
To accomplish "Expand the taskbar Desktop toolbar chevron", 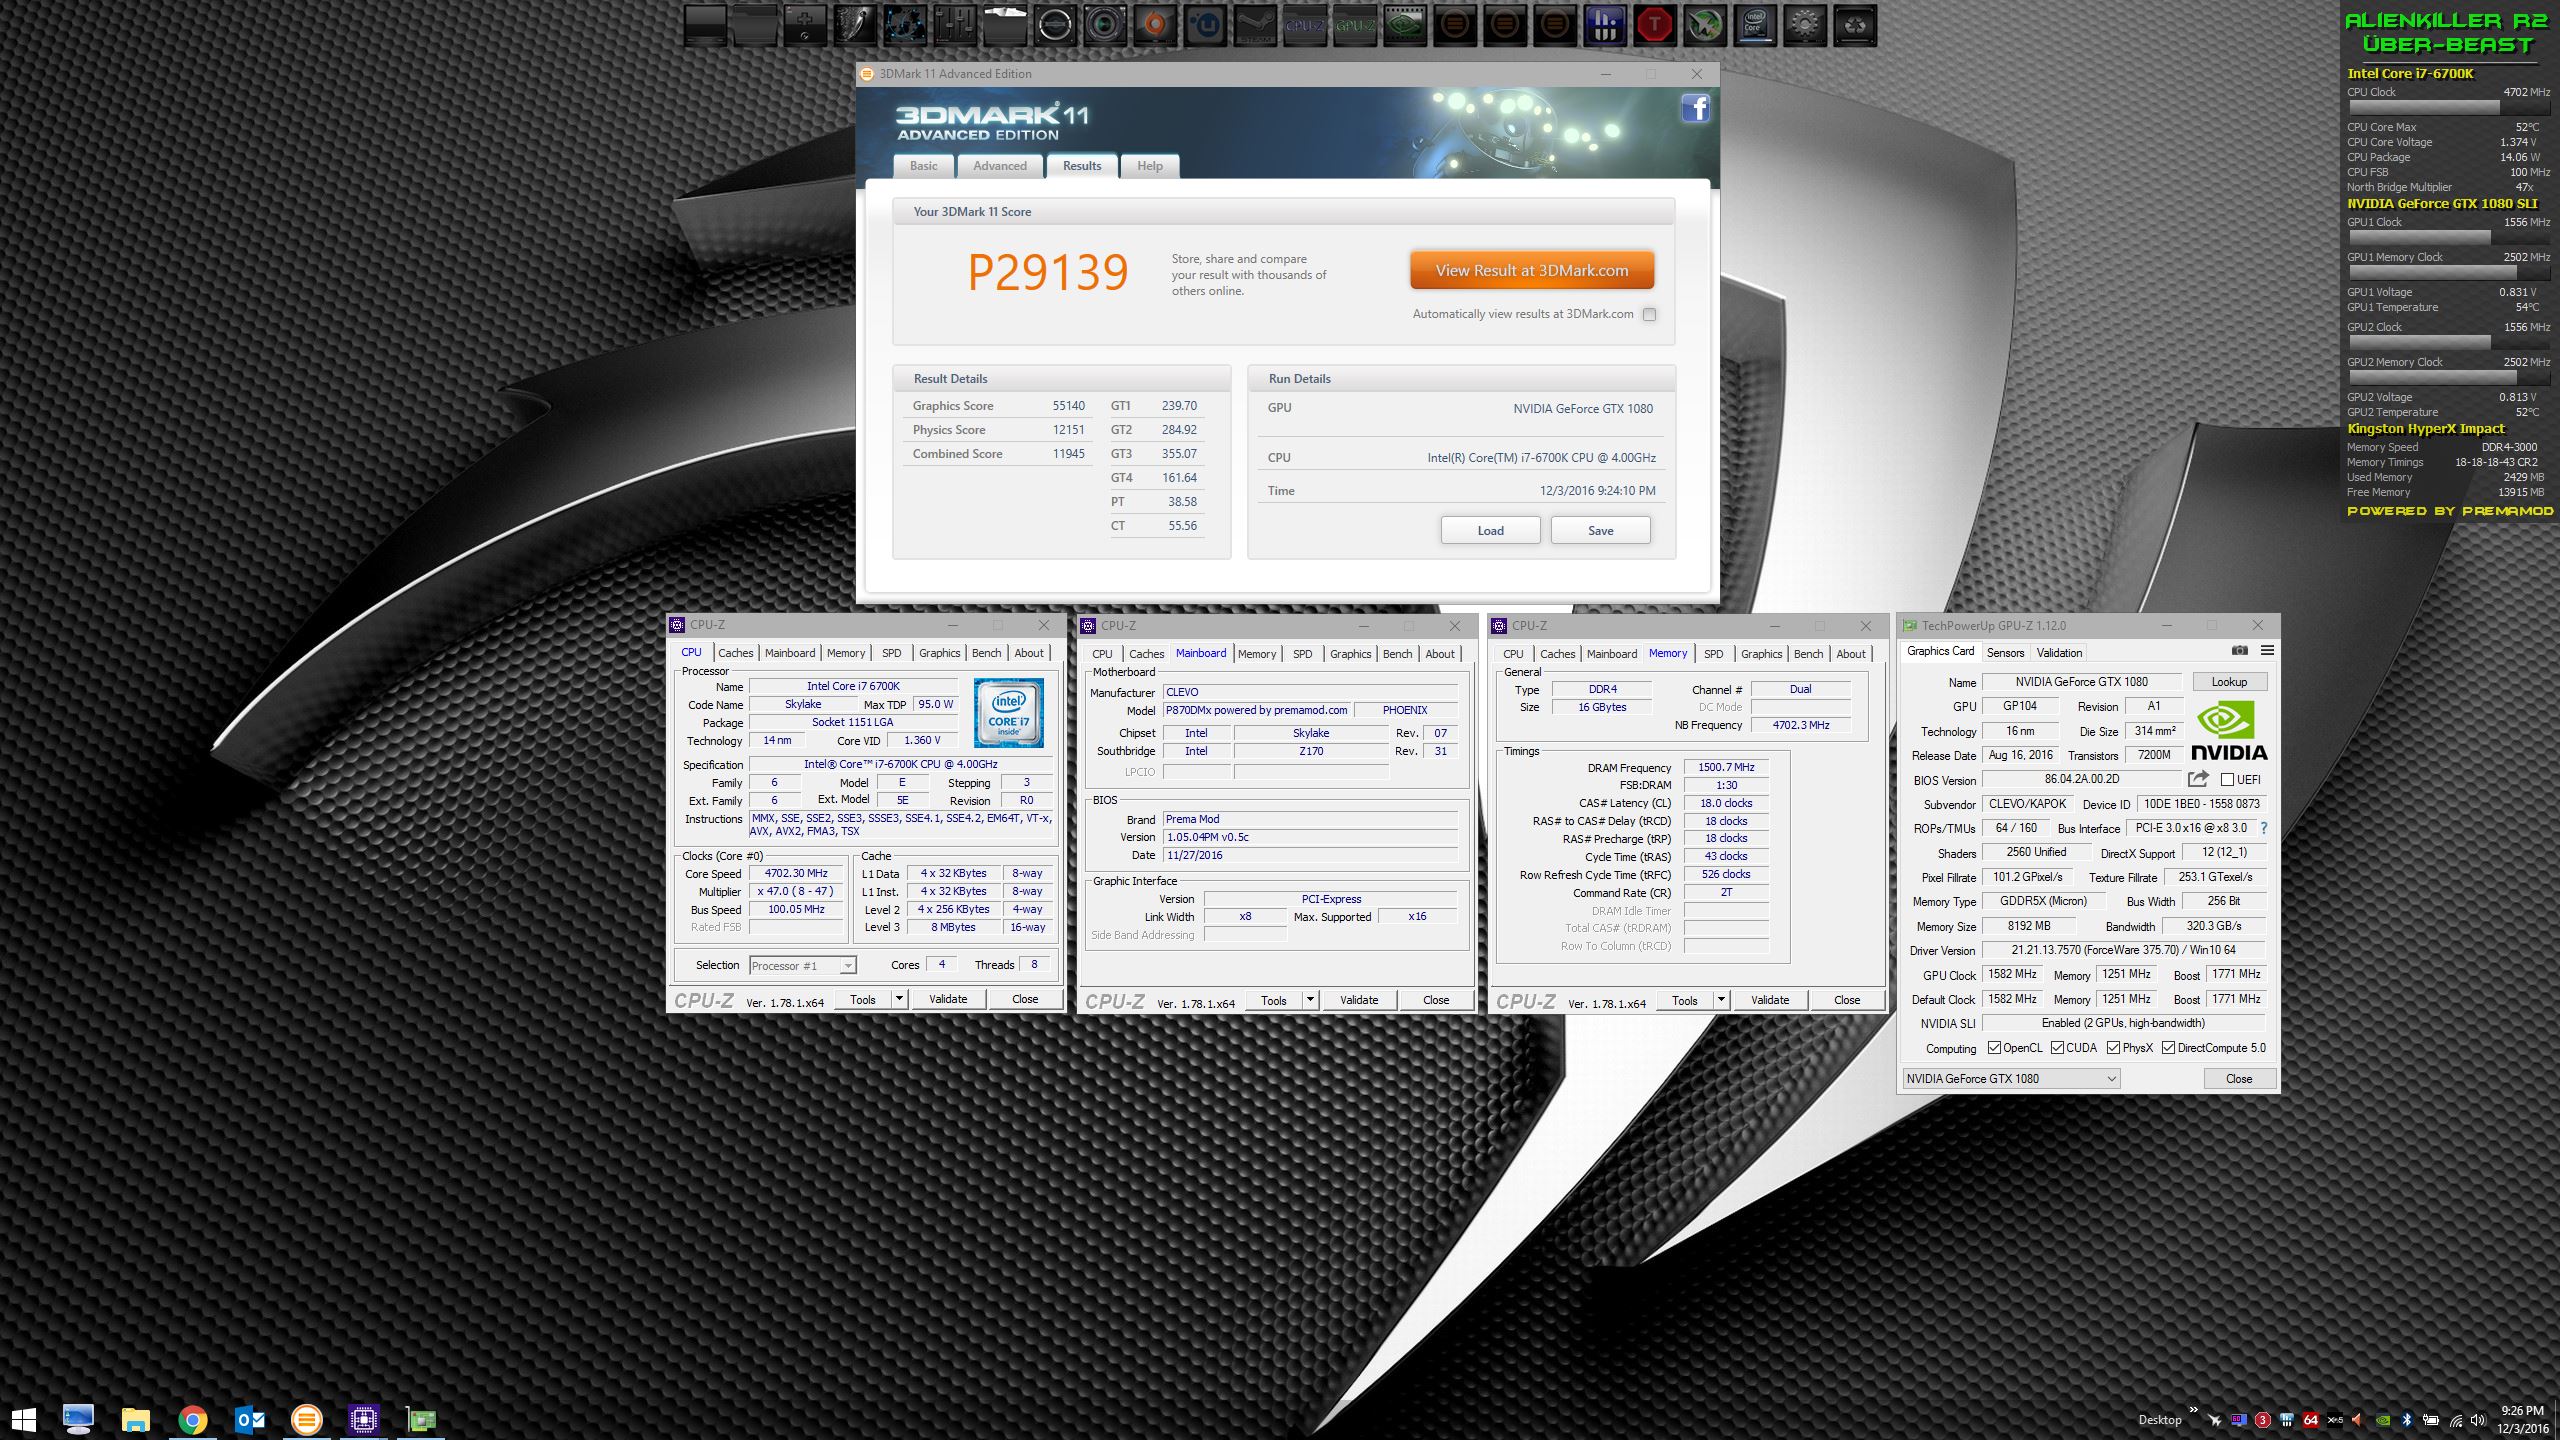I will point(2194,1412).
